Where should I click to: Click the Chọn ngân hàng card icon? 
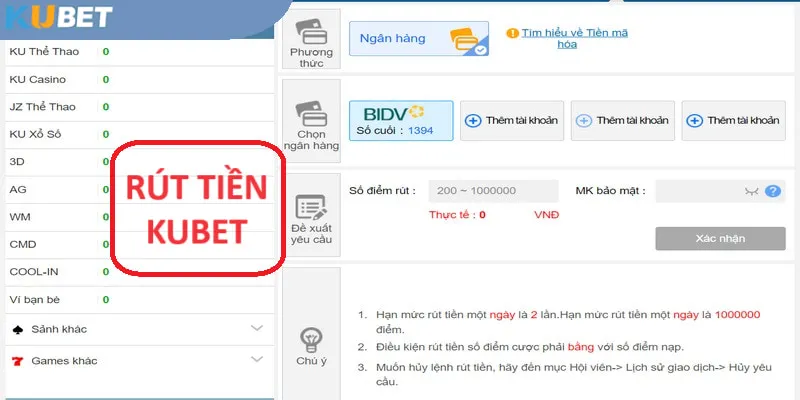click(x=311, y=114)
